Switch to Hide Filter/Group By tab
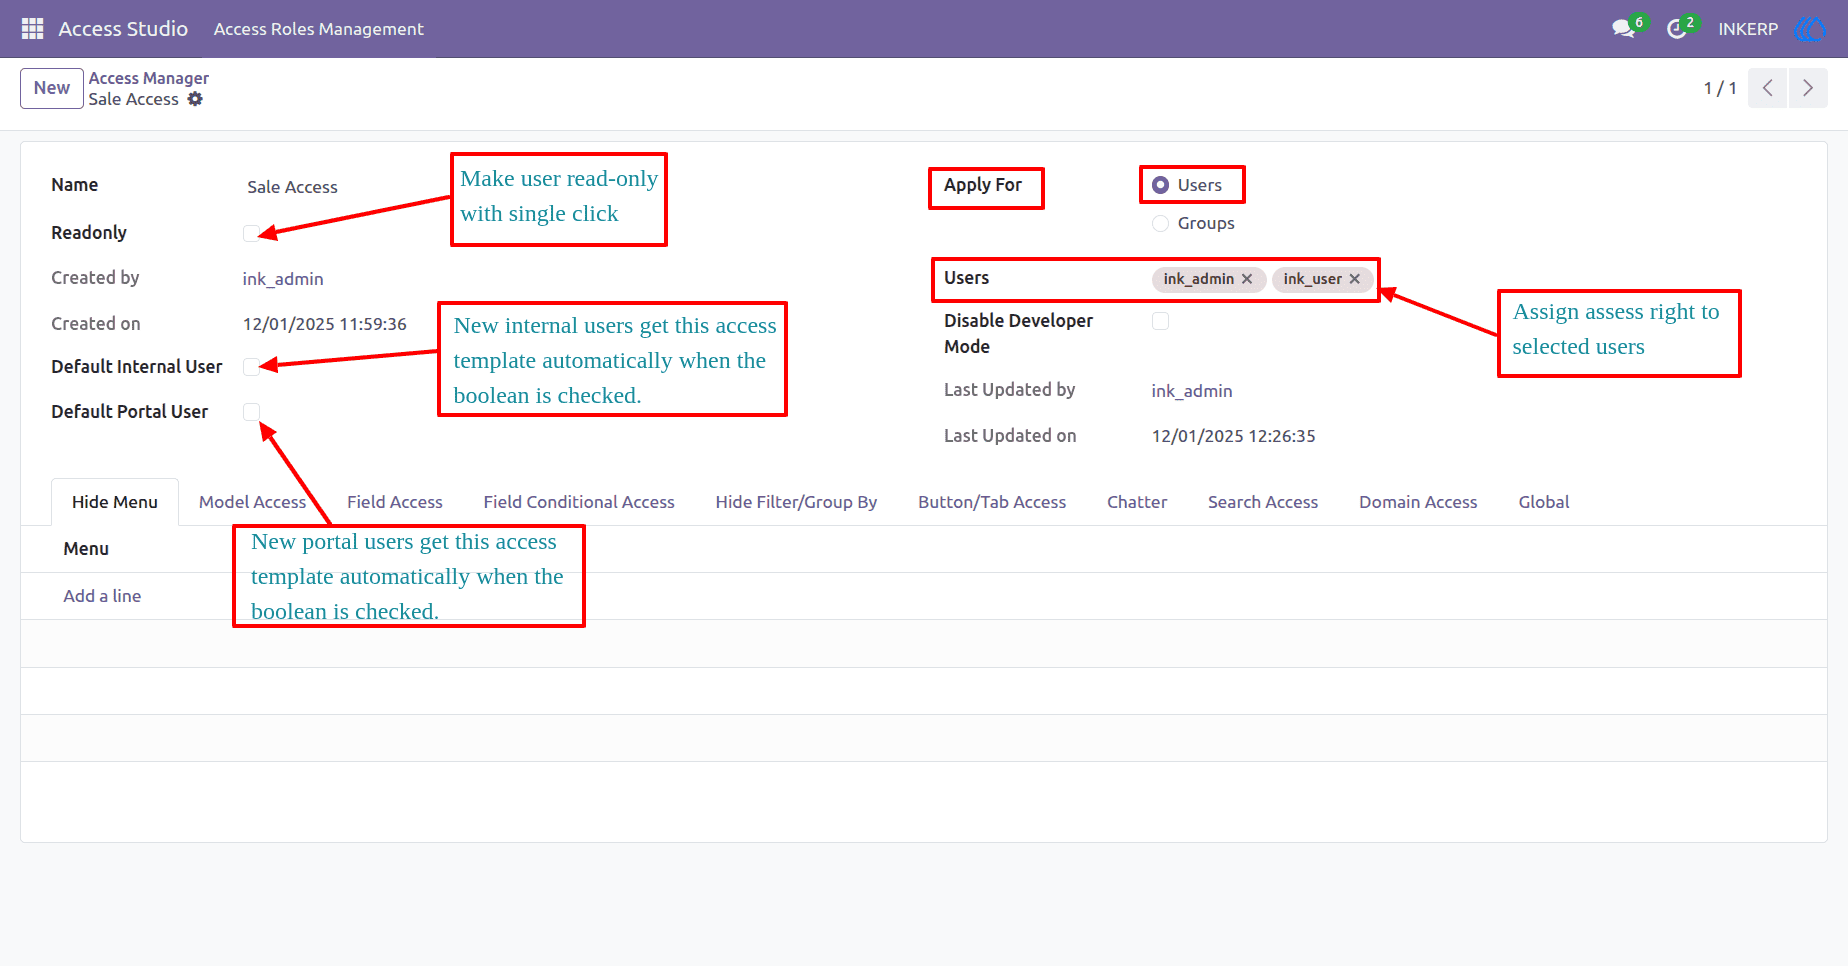 [796, 502]
